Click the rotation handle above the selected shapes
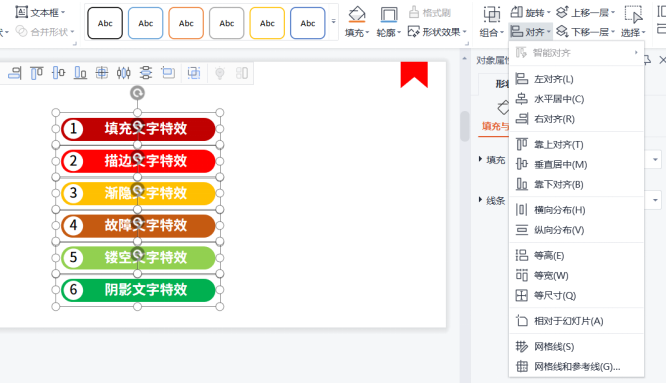This screenshot has width=667, height=384. tap(137, 93)
